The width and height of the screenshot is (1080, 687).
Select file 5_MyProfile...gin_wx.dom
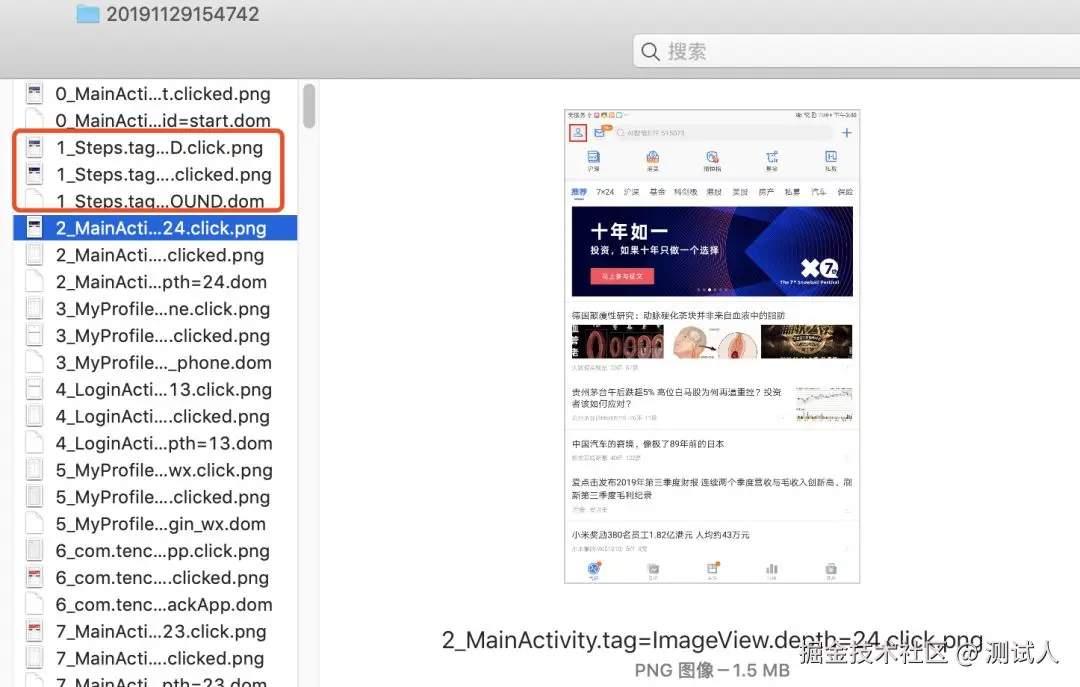click(x=155, y=524)
